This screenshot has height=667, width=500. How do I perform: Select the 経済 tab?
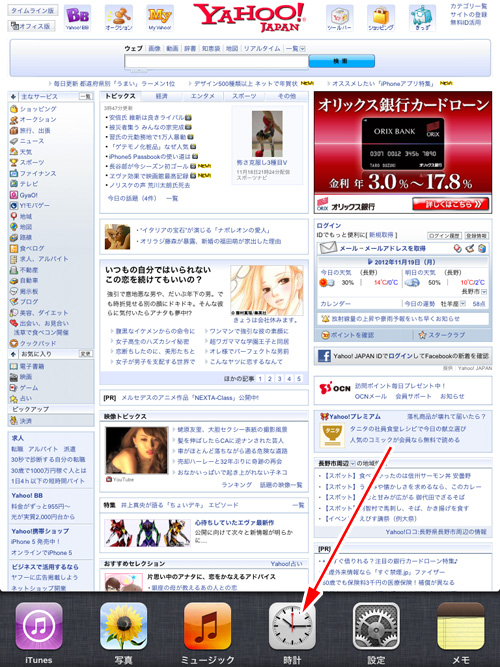[x=162, y=96]
